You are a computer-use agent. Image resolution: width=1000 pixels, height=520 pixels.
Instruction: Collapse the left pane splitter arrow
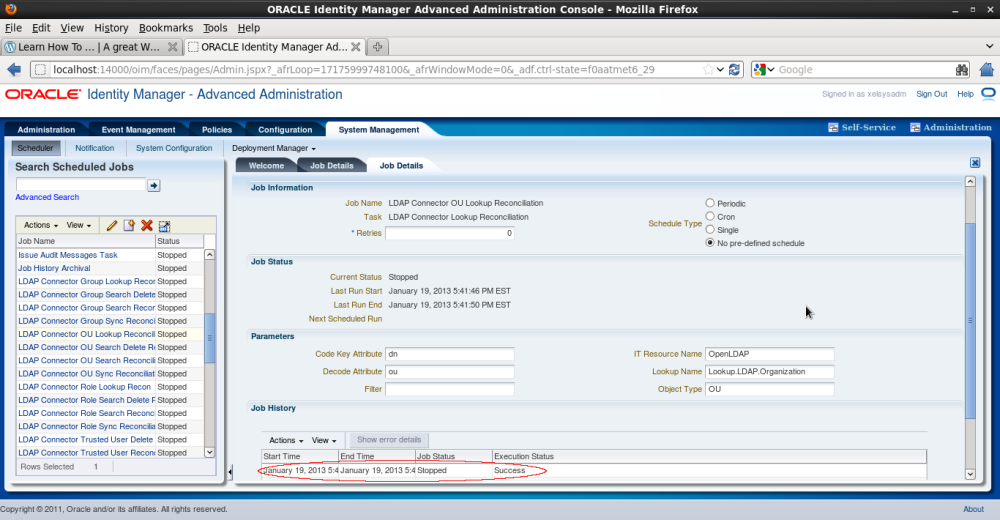pos(230,472)
